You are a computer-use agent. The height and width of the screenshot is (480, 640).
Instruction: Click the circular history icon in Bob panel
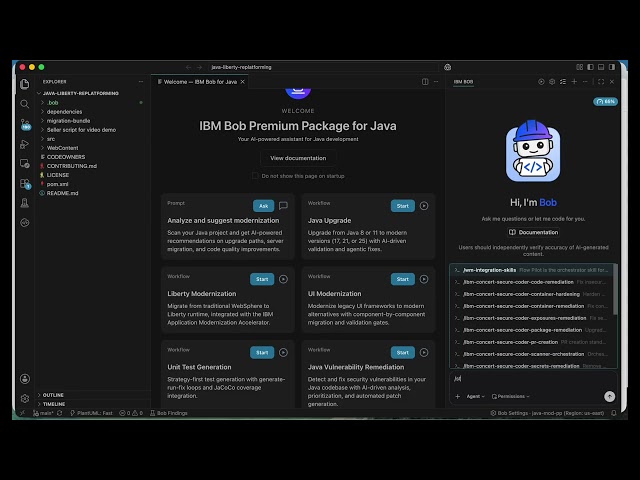click(x=541, y=82)
